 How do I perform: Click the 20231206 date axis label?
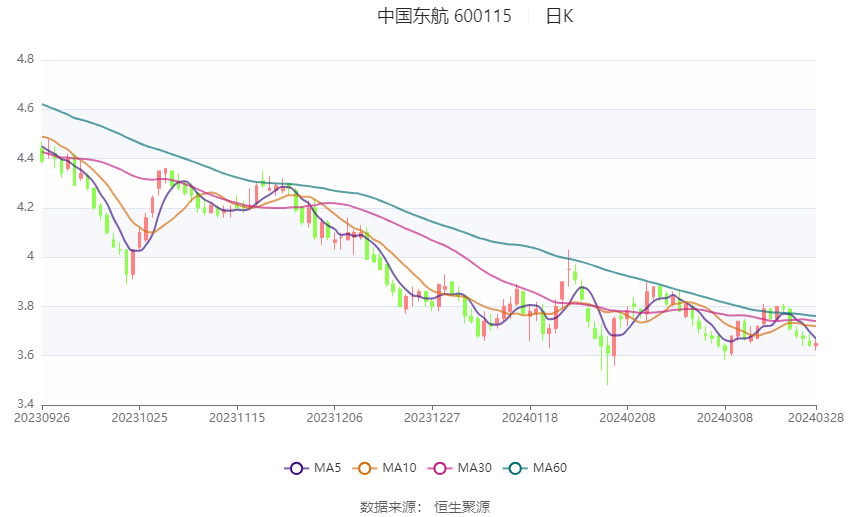click(x=334, y=418)
